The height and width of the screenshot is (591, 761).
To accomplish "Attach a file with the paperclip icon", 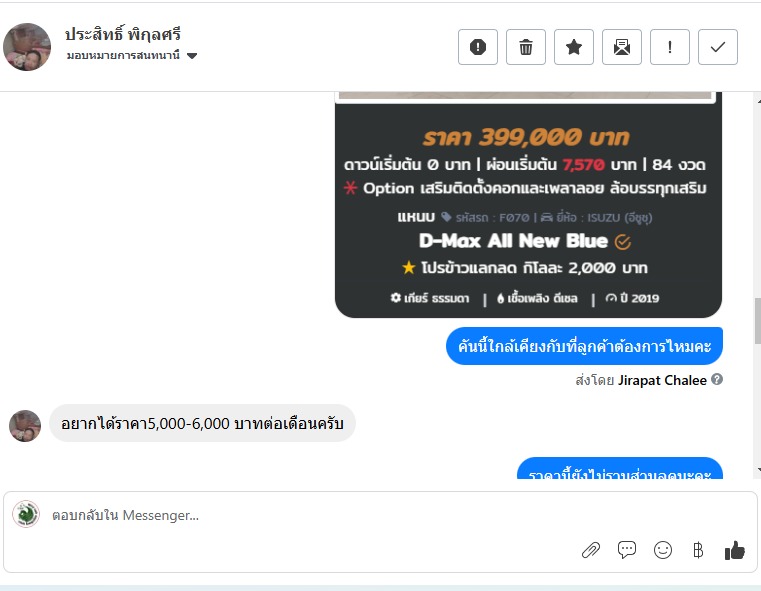I will click(x=591, y=550).
